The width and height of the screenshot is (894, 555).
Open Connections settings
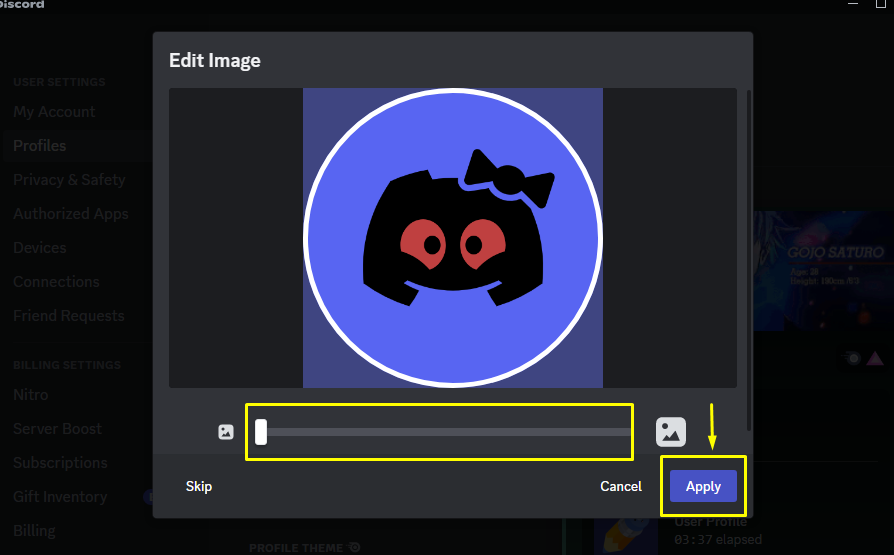[x=56, y=282]
